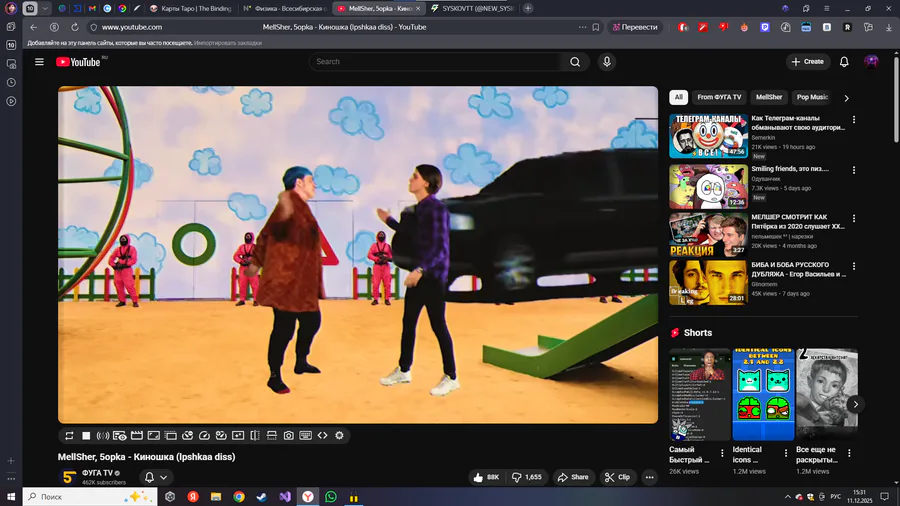Open the sound boost waves icon

coord(103,436)
